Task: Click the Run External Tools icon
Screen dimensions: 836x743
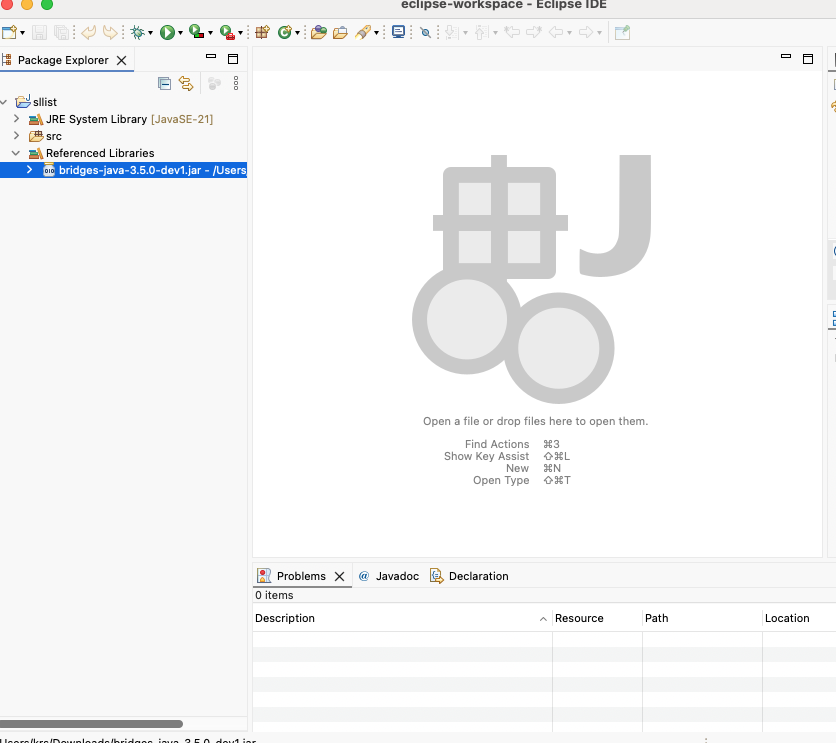Action: (x=227, y=33)
